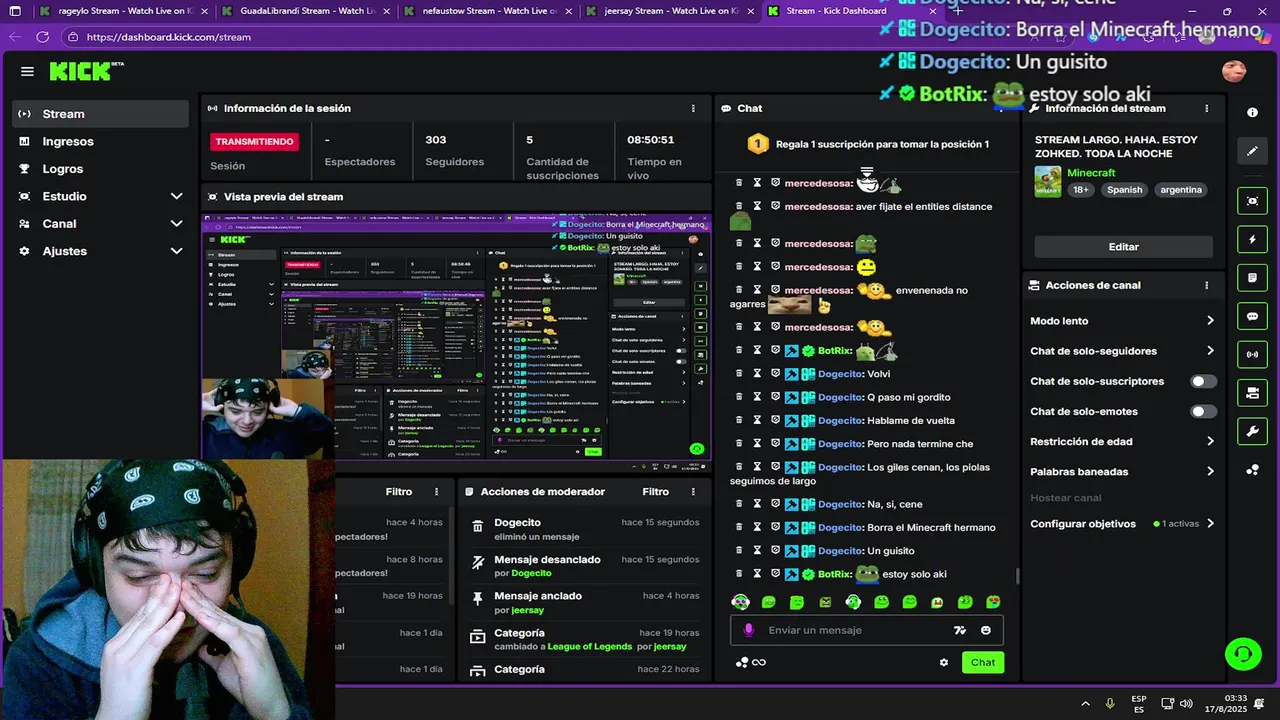Open Acciones de canal three-dot menu
Viewport: 1280px width, 720px height.
tap(1207, 285)
